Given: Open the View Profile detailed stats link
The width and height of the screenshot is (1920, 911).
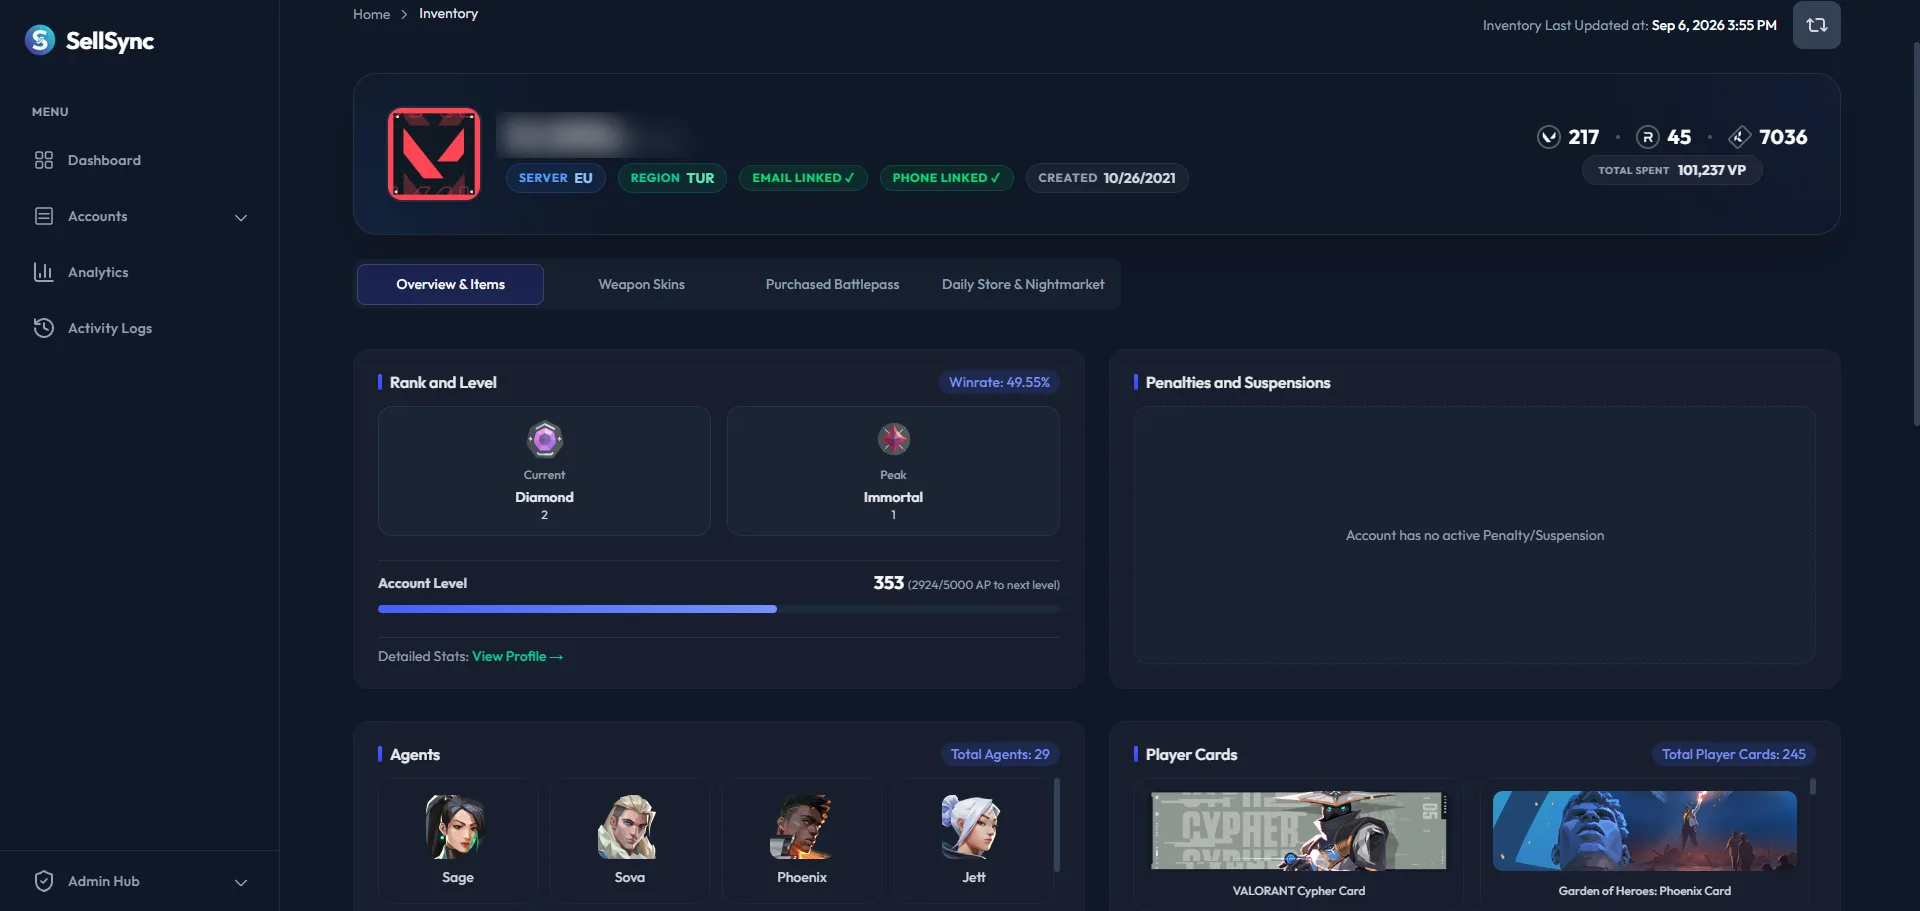Looking at the screenshot, I should pos(517,656).
